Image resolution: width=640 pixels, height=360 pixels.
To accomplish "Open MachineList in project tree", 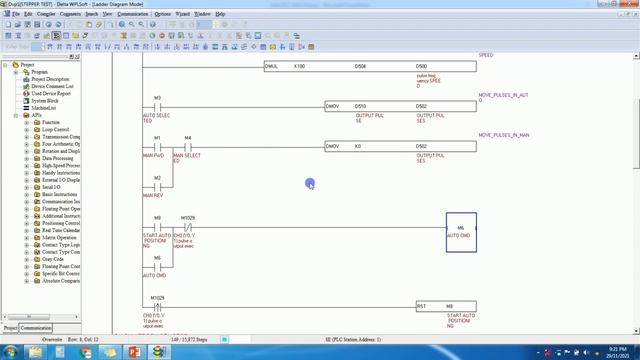I will [x=44, y=108].
